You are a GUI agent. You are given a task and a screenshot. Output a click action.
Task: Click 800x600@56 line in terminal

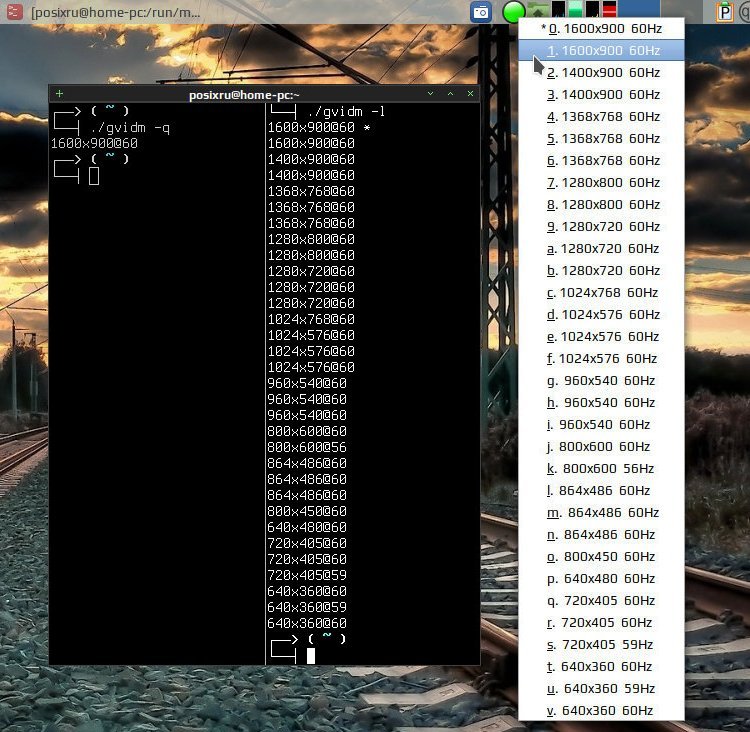[x=307, y=447]
